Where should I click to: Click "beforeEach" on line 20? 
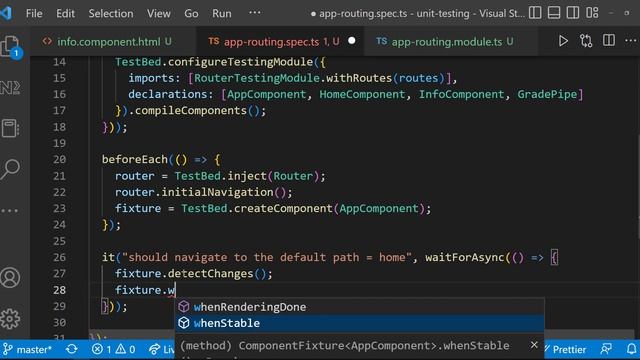(135, 160)
